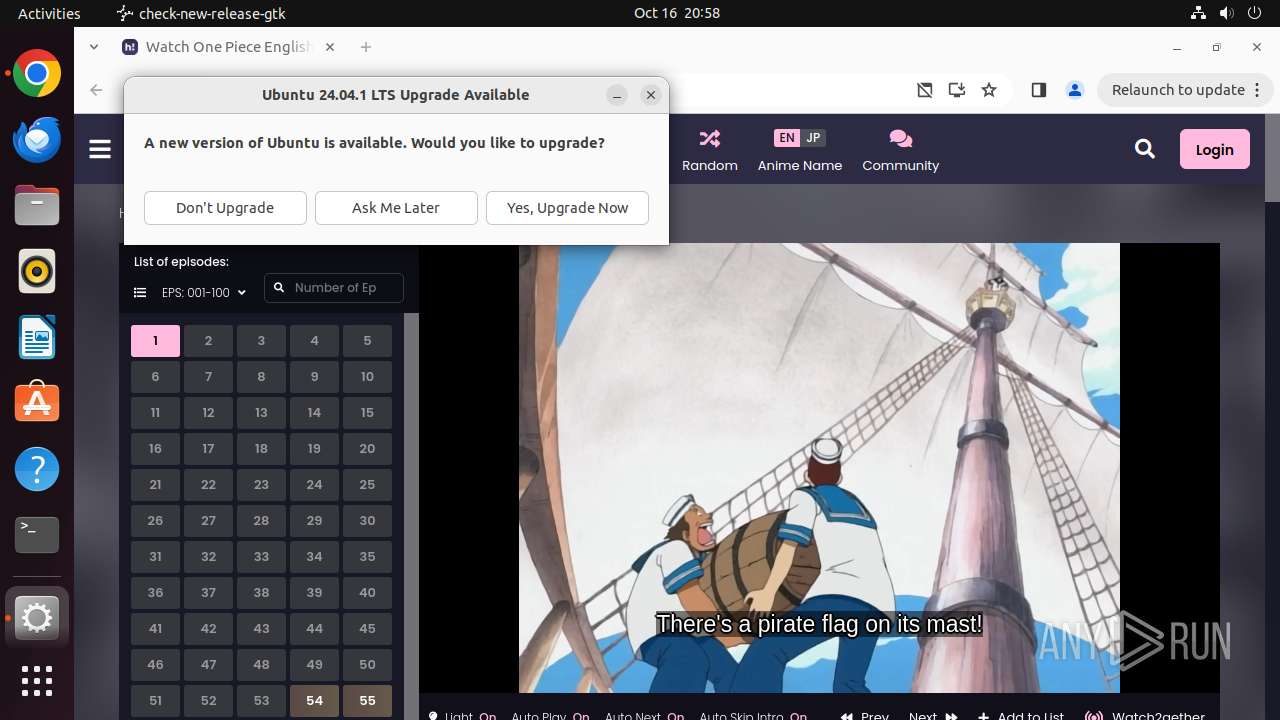The height and width of the screenshot is (720, 1280).
Task: Toggle Auto Next setting
Action: [644, 716]
